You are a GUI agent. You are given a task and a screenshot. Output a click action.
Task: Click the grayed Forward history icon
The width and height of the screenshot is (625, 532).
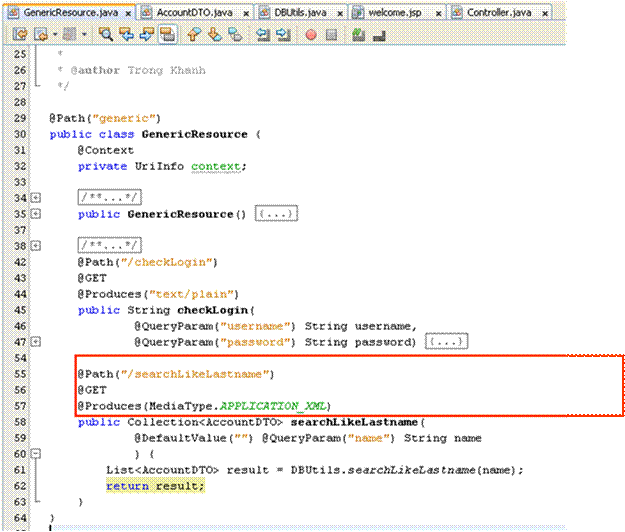click(x=69, y=35)
